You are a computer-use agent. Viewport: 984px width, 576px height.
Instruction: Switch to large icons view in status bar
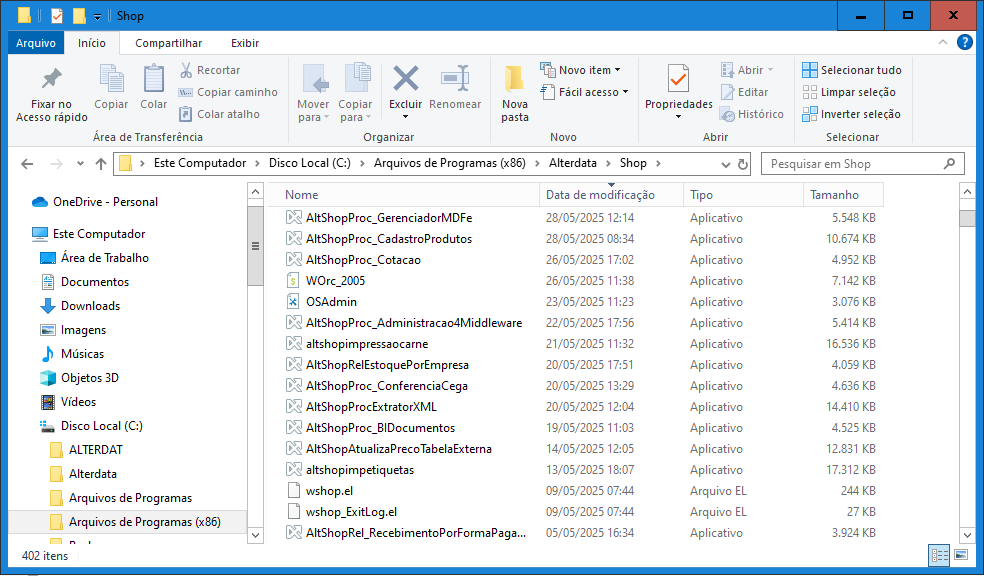[x=961, y=554]
